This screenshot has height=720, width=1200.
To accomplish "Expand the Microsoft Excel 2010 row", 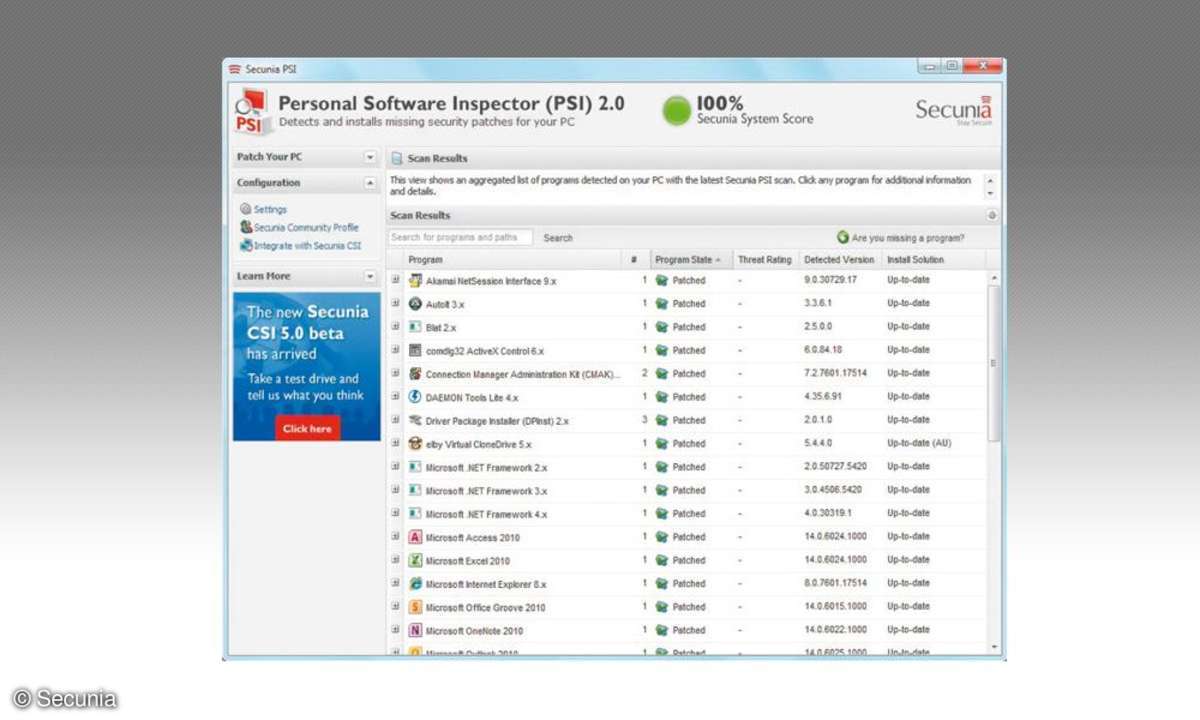I will click(395, 561).
